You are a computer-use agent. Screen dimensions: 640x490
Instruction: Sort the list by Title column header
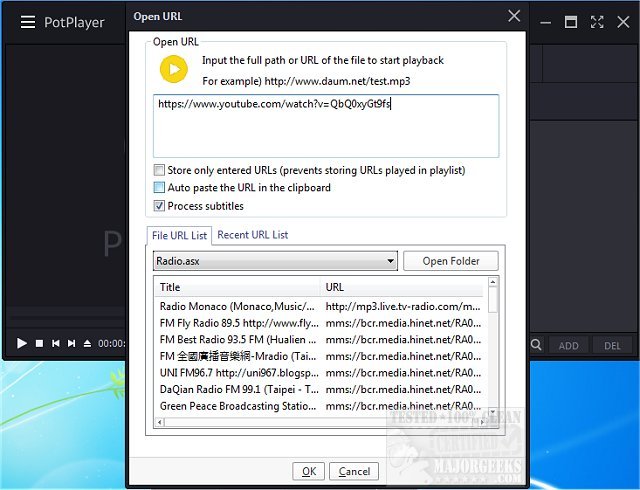(x=237, y=287)
